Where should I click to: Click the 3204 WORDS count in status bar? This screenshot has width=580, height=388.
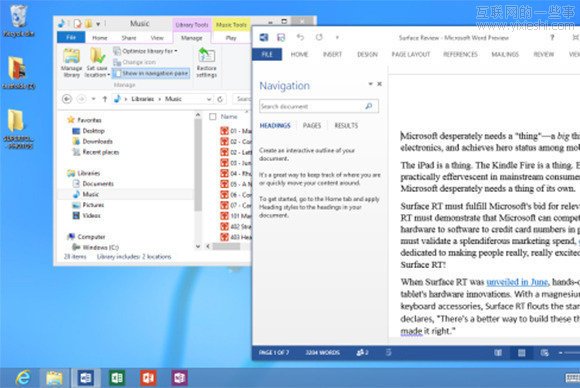(x=323, y=352)
